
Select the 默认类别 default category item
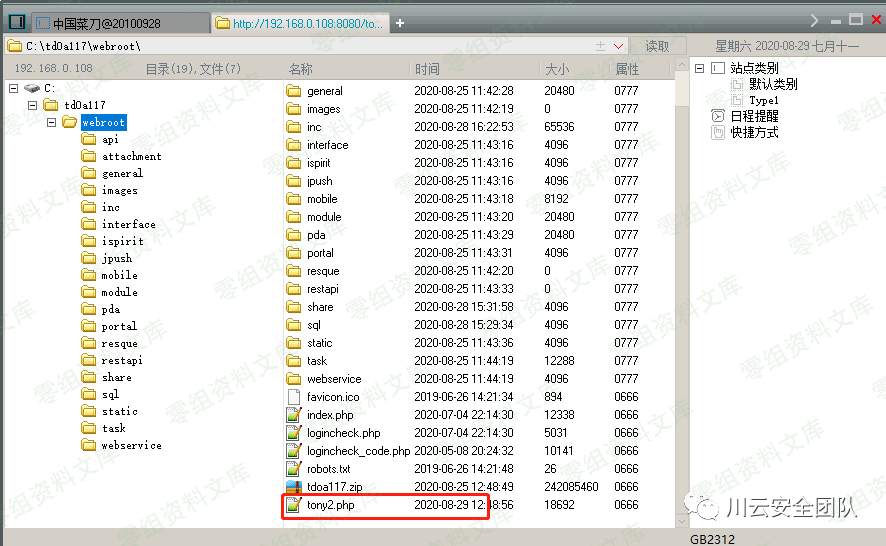[x=772, y=84]
